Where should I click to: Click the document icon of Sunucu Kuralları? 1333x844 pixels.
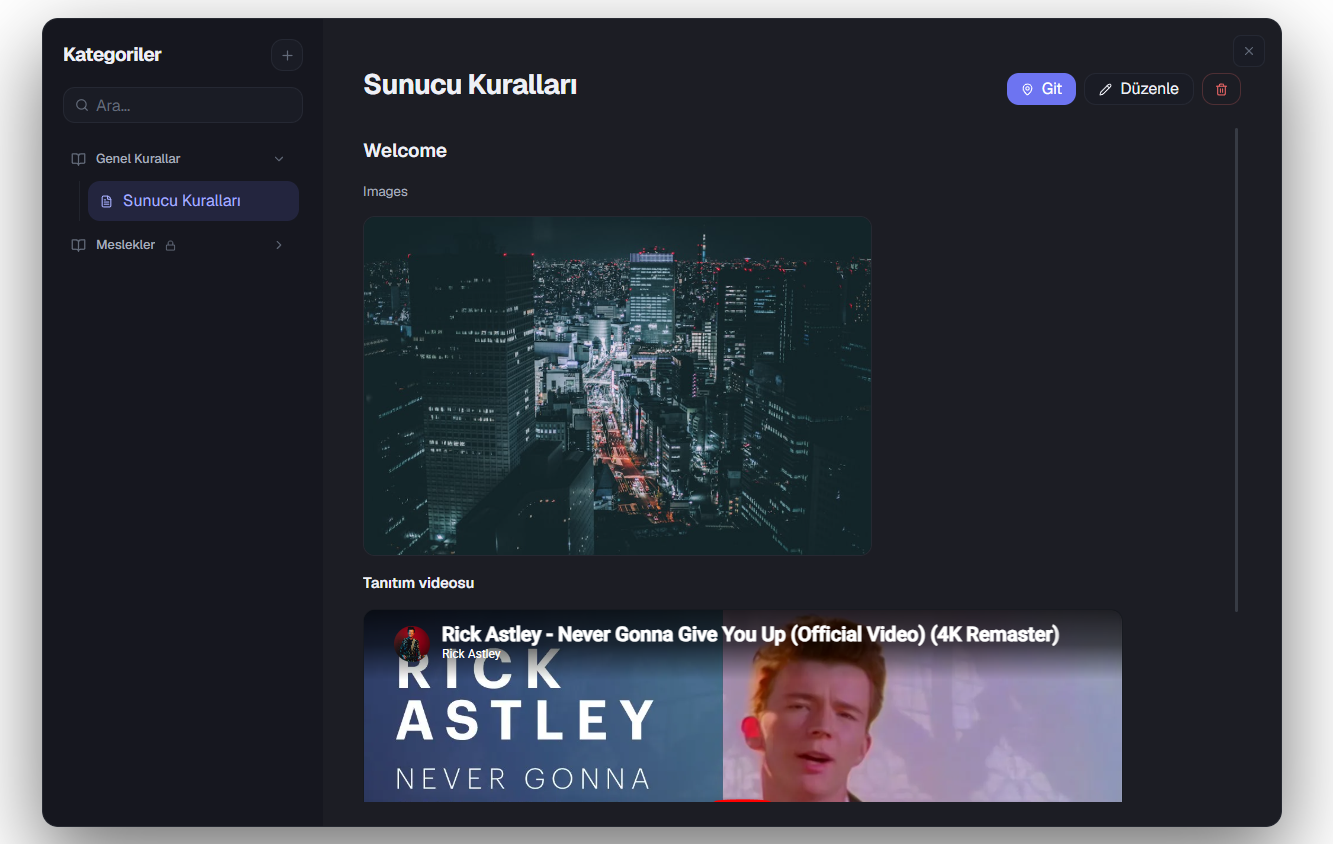[x=107, y=201]
